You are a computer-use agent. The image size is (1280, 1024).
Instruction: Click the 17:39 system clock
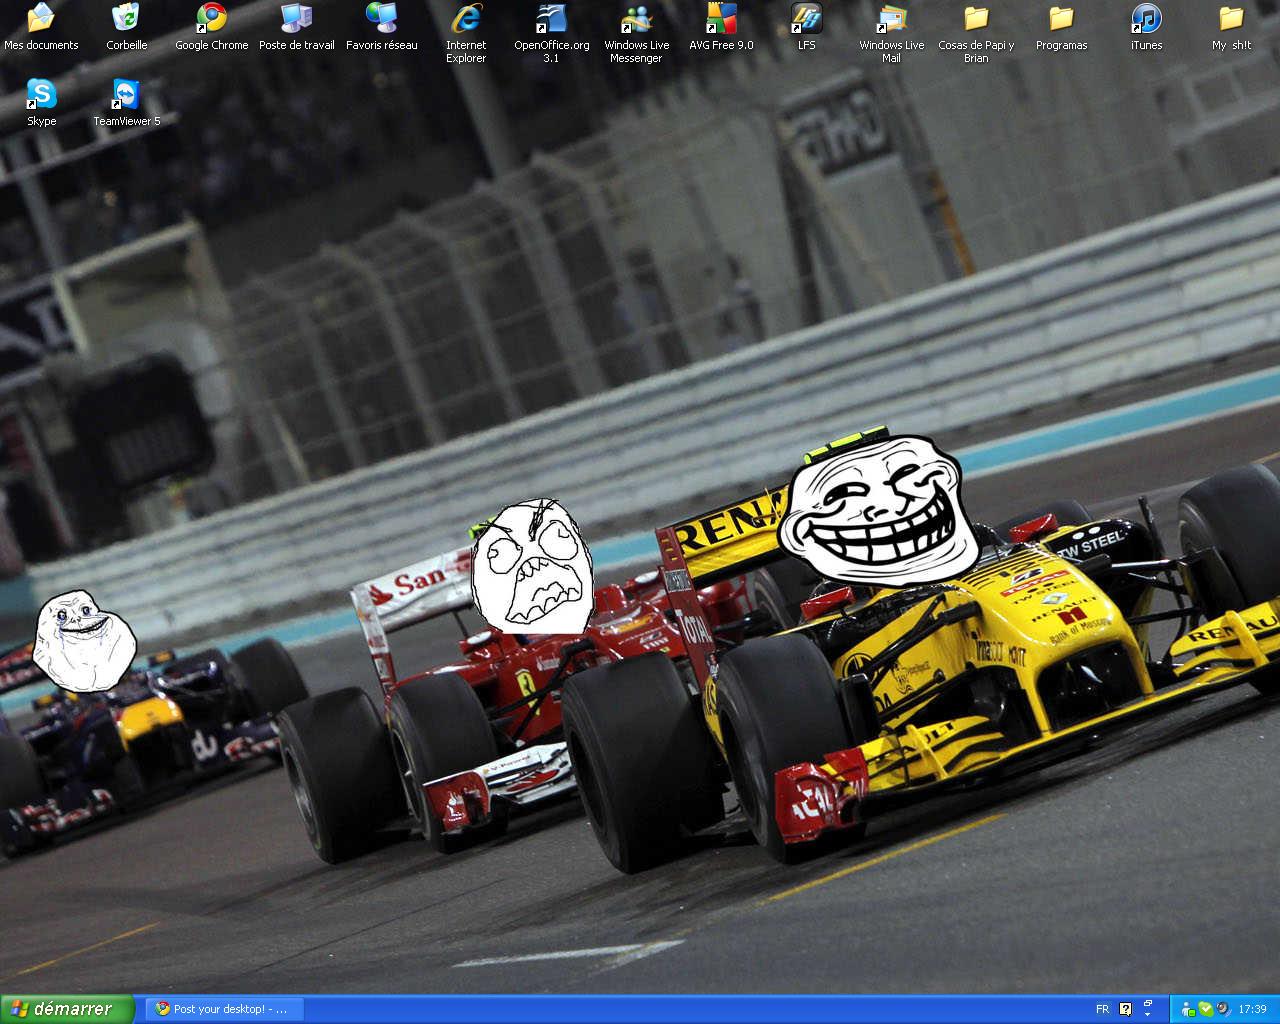1252,1009
